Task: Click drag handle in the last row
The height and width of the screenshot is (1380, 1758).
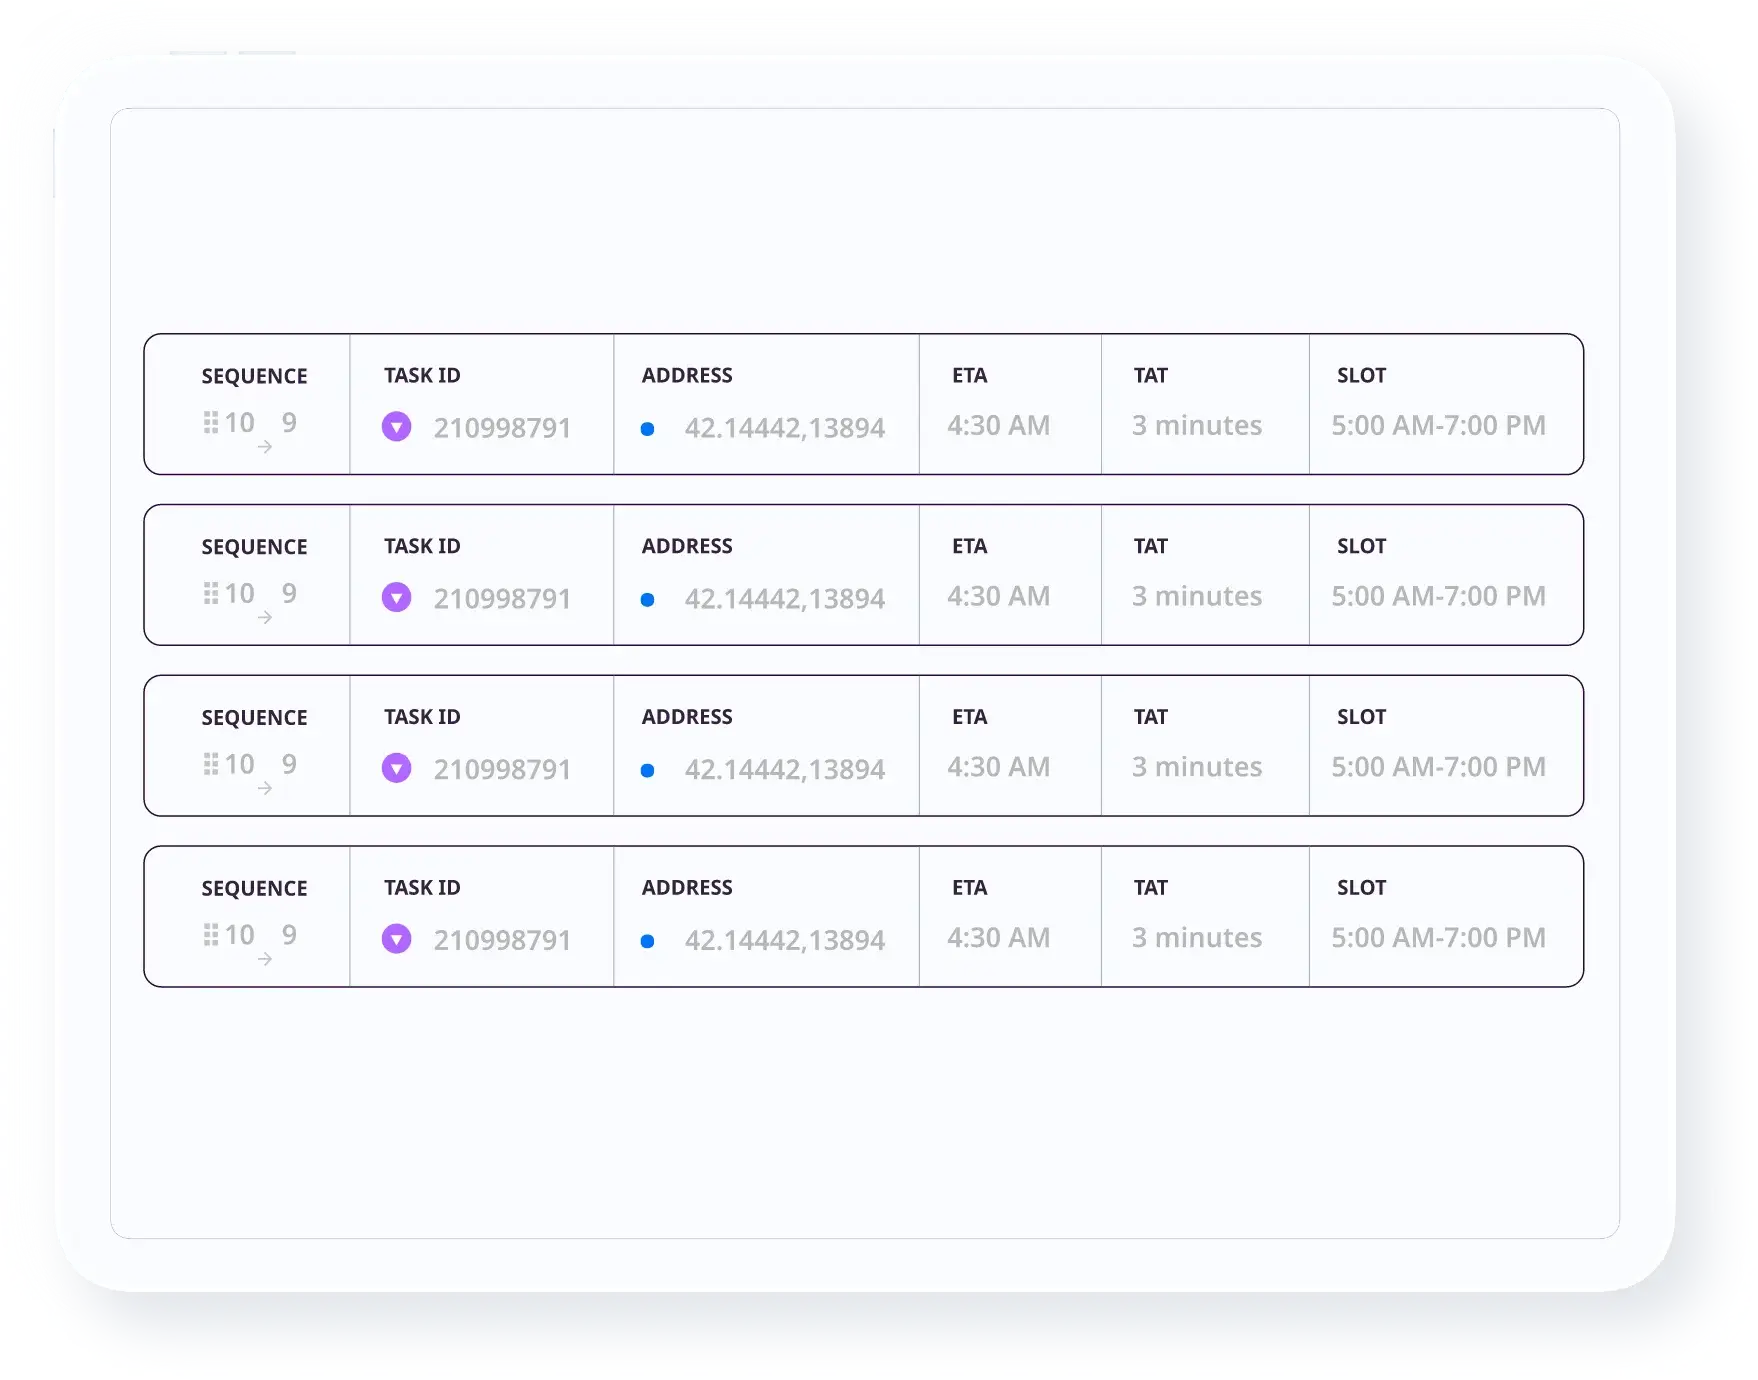Action: click(211, 935)
